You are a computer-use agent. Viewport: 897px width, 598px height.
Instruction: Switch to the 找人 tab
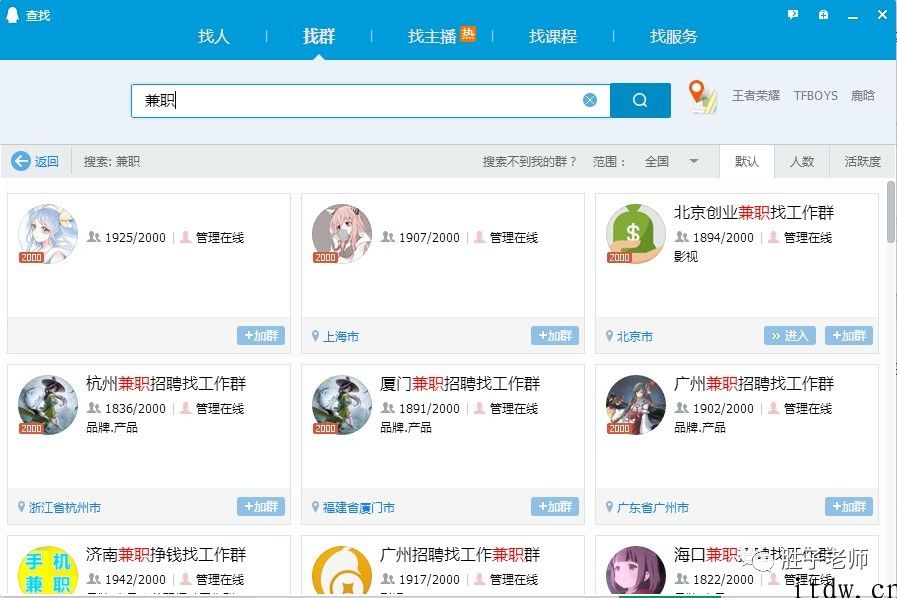[x=214, y=37]
